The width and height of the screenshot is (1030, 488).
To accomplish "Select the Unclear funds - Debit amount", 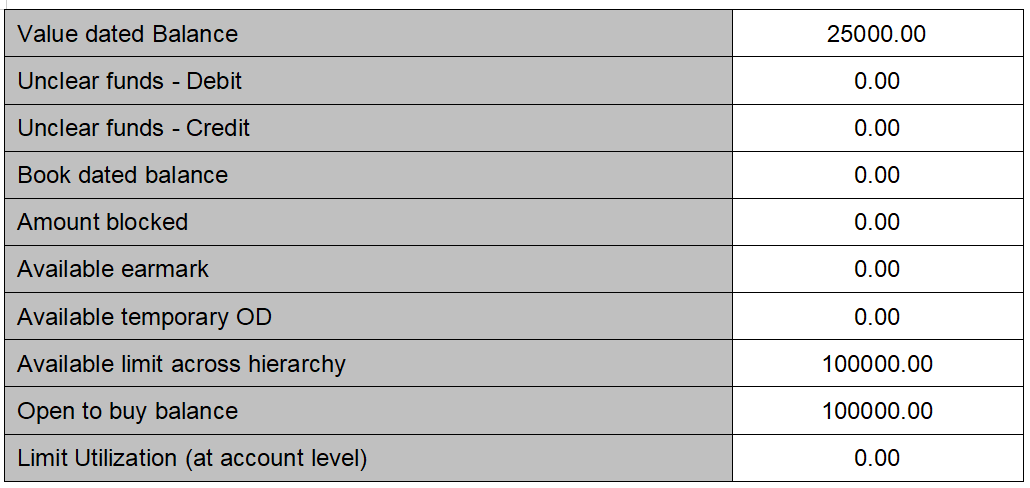I will pos(877,81).
